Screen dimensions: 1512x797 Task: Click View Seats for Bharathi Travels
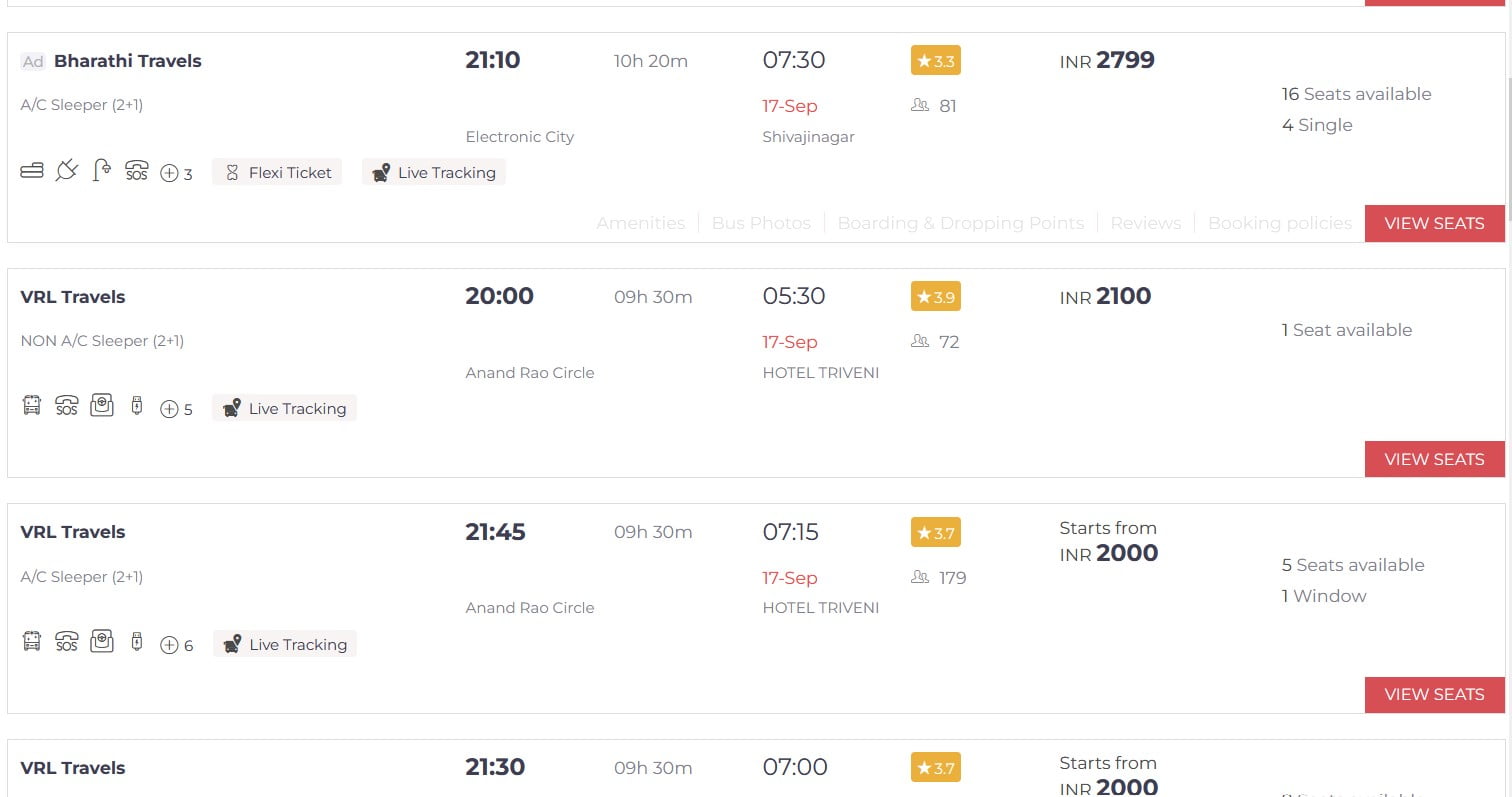[x=1435, y=223]
